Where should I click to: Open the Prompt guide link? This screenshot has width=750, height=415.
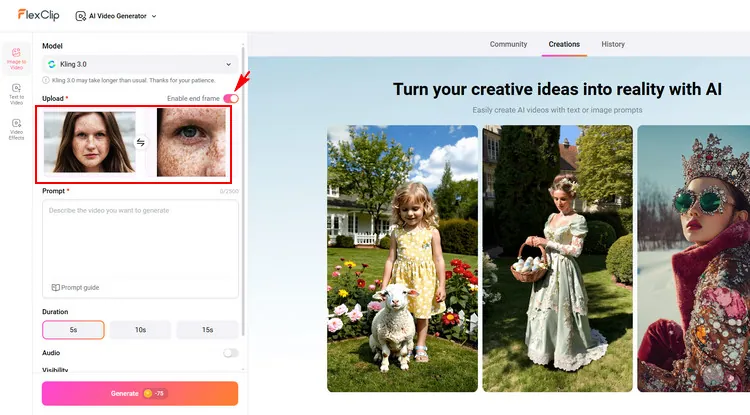coord(75,287)
